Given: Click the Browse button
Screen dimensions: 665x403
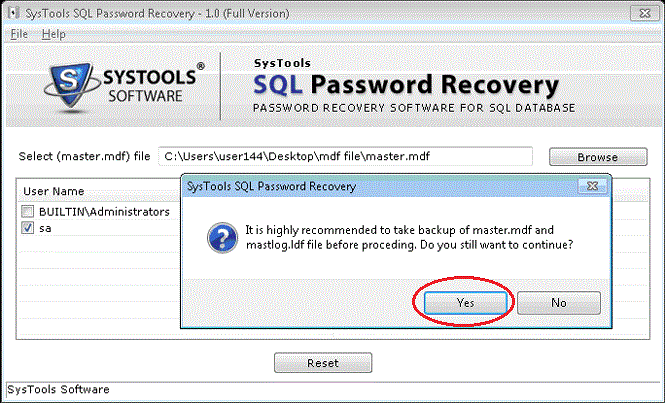Looking at the screenshot, I should pyautogui.click(x=597, y=157).
